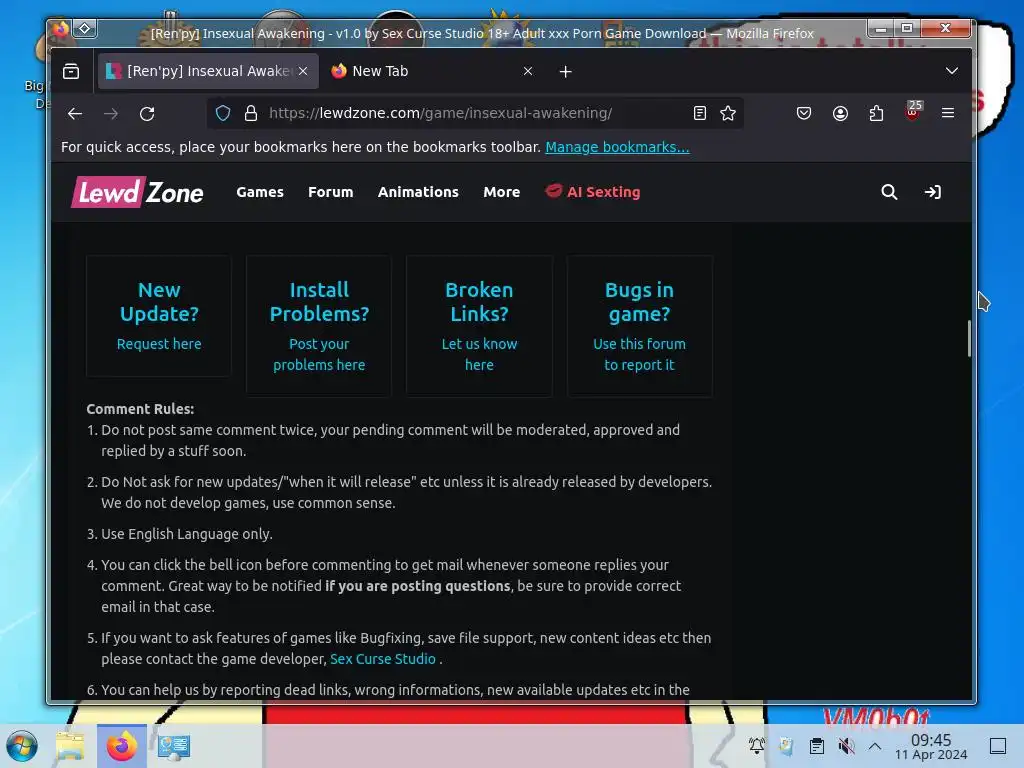Open Firefox hamburger application menu
The image size is (1024, 768).
[x=948, y=113]
